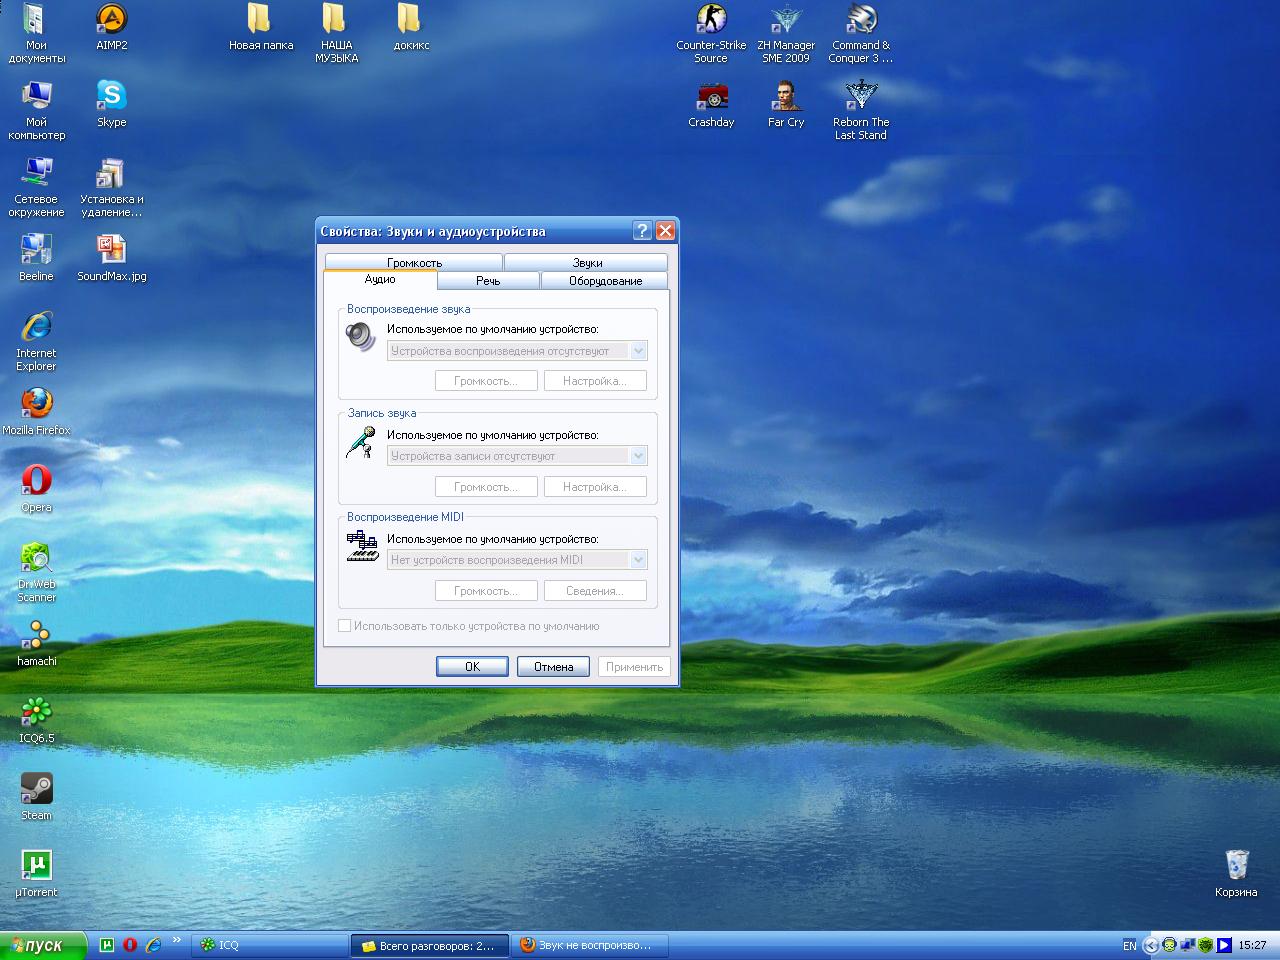1280x960 pixels.
Task: Select the Steam desktop shortcut
Action: pos(37,789)
